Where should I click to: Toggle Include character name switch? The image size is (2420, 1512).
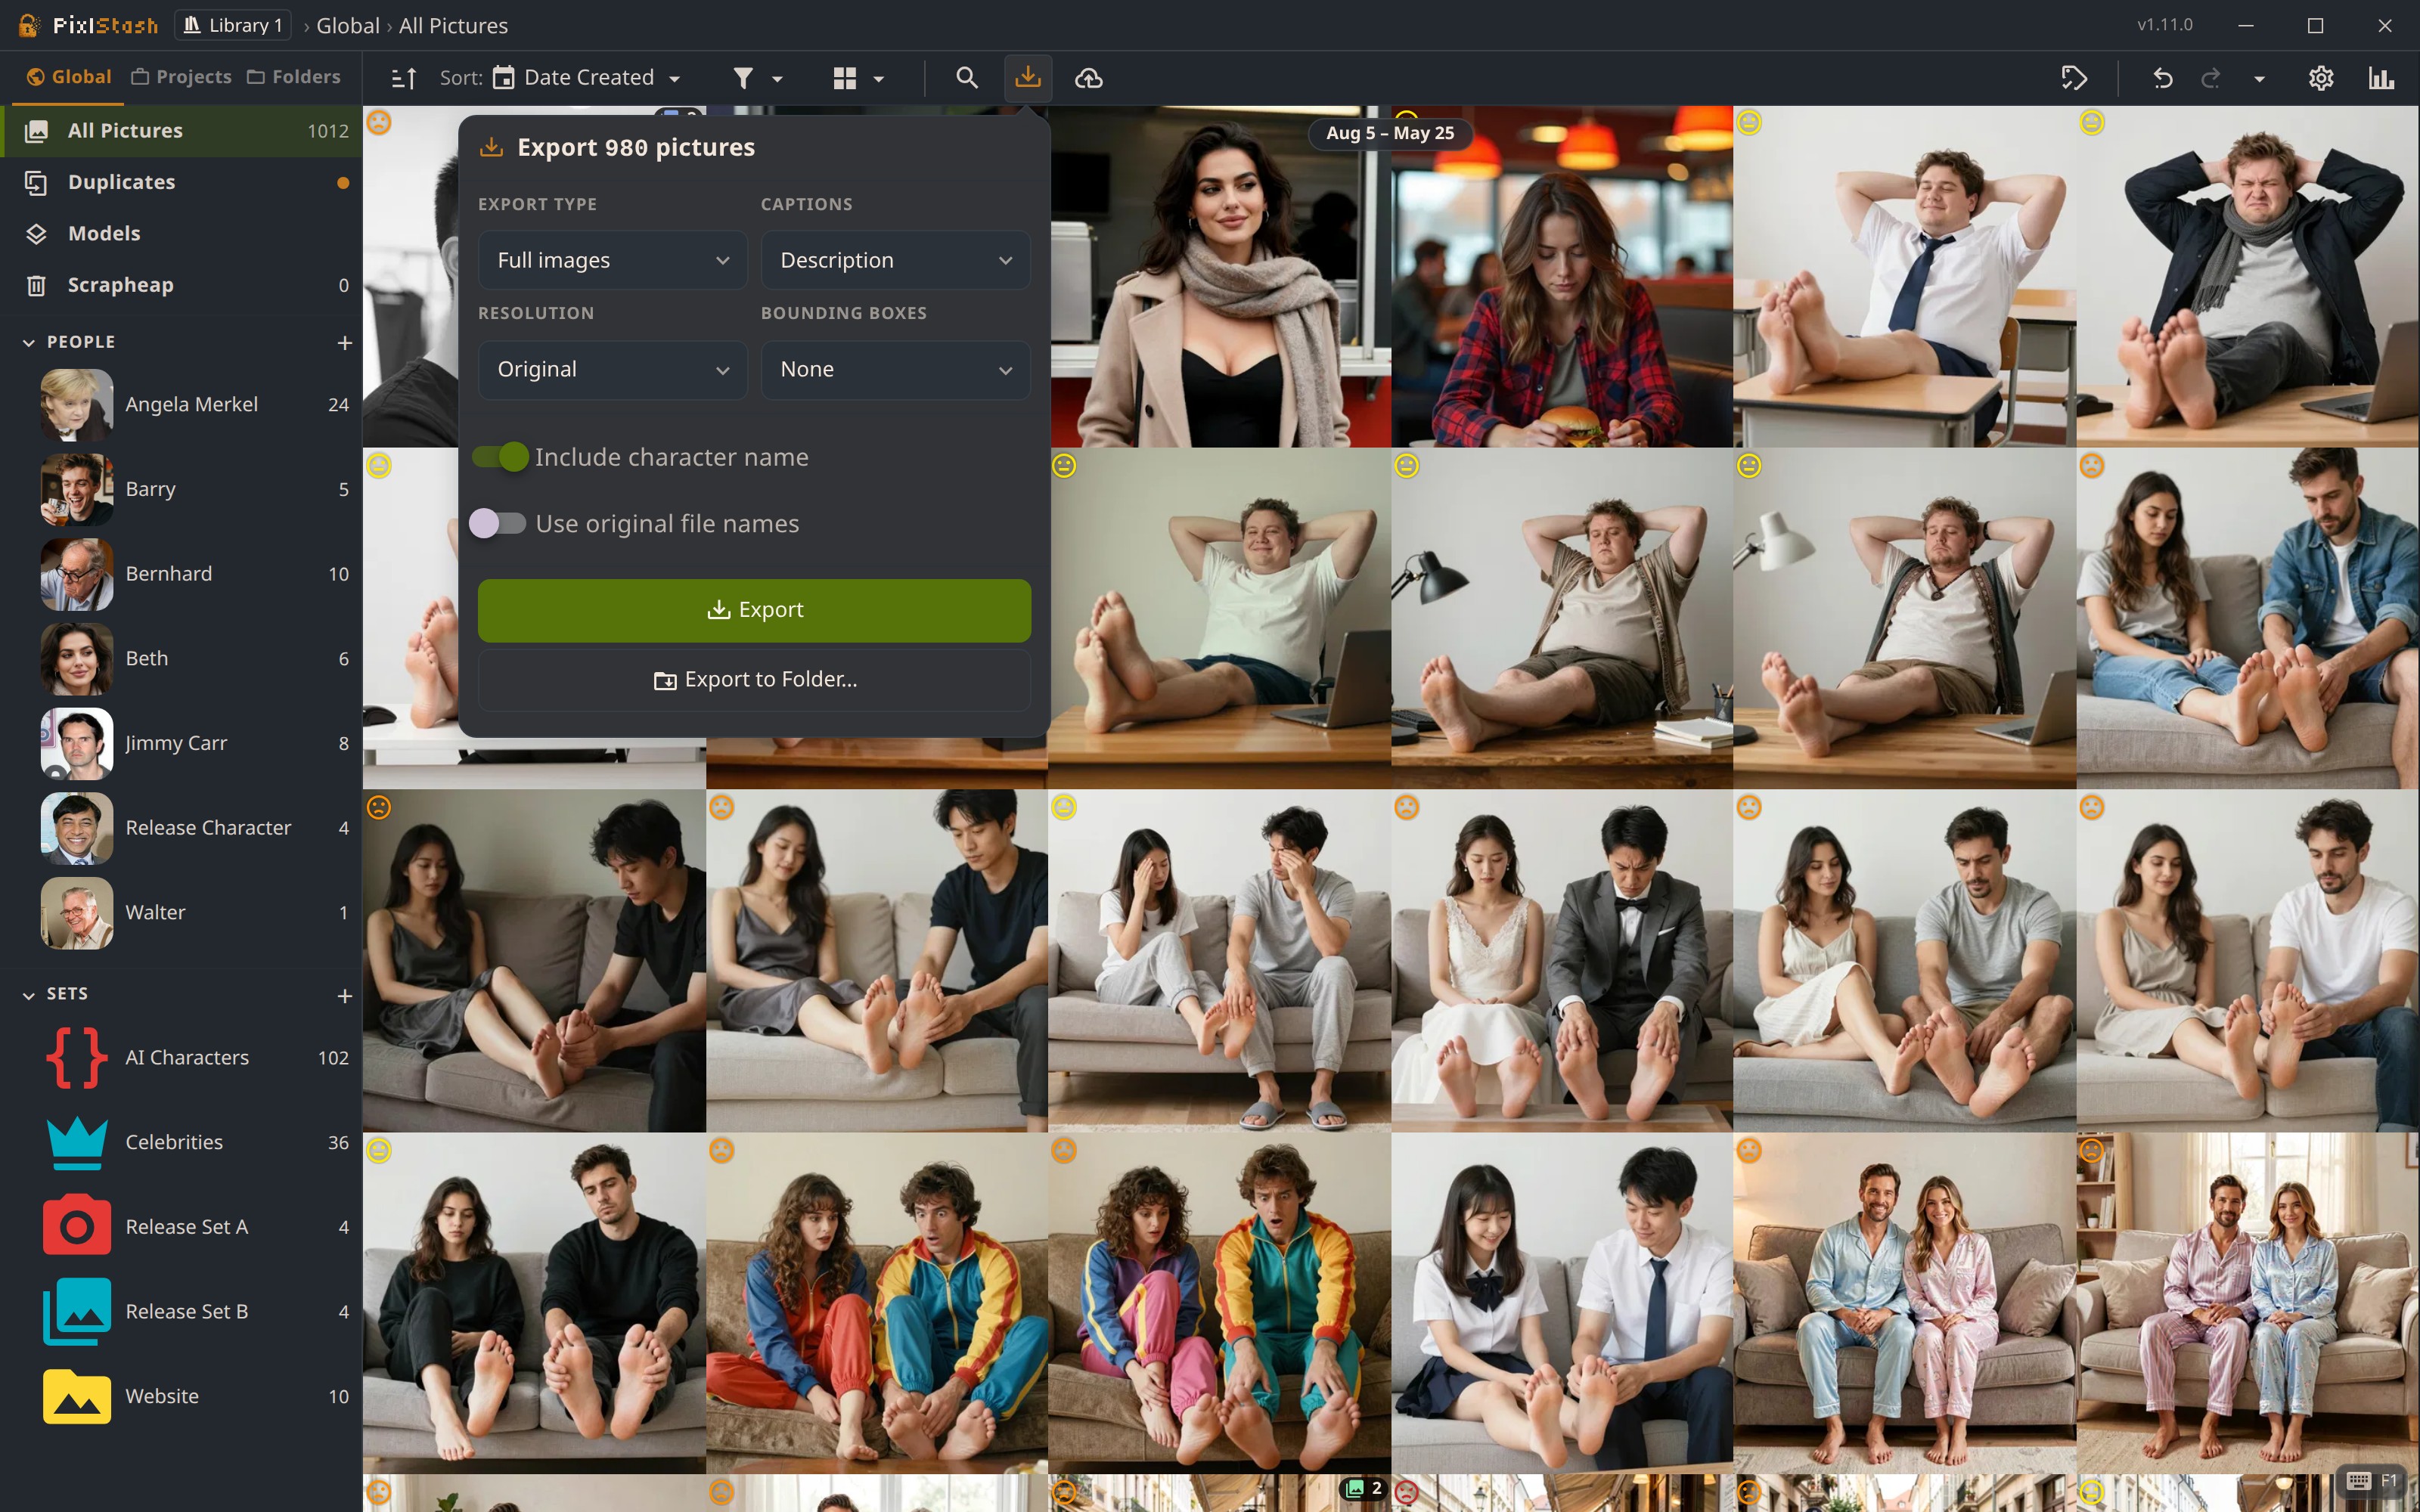point(500,457)
